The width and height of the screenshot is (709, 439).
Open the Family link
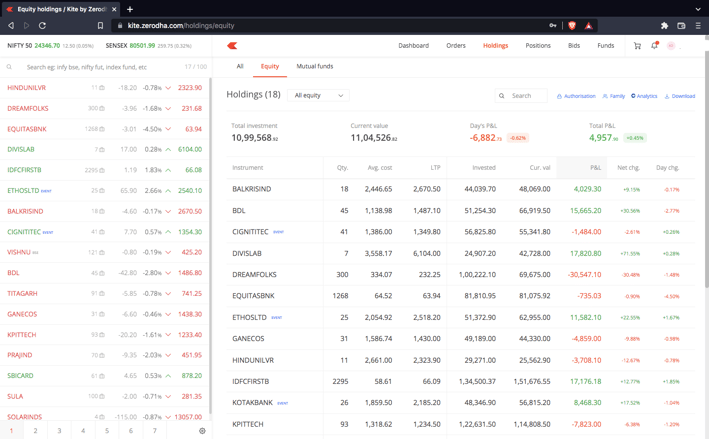(x=614, y=96)
